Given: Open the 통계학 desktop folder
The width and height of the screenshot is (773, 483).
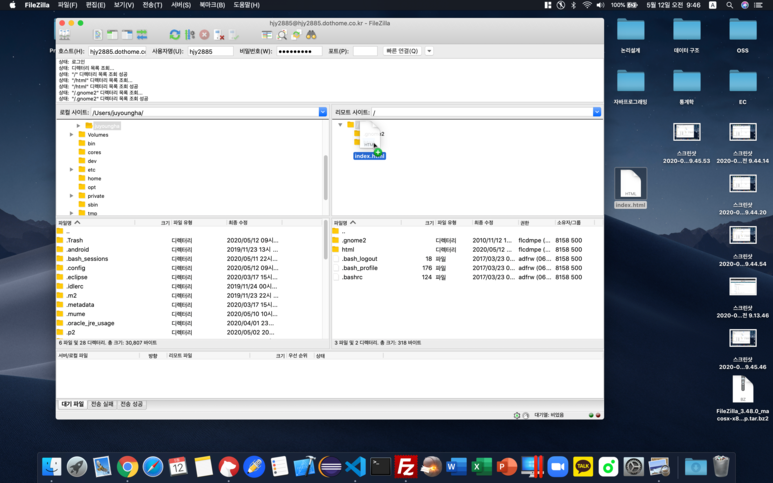Looking at the screenshot, I should [687, 87].
